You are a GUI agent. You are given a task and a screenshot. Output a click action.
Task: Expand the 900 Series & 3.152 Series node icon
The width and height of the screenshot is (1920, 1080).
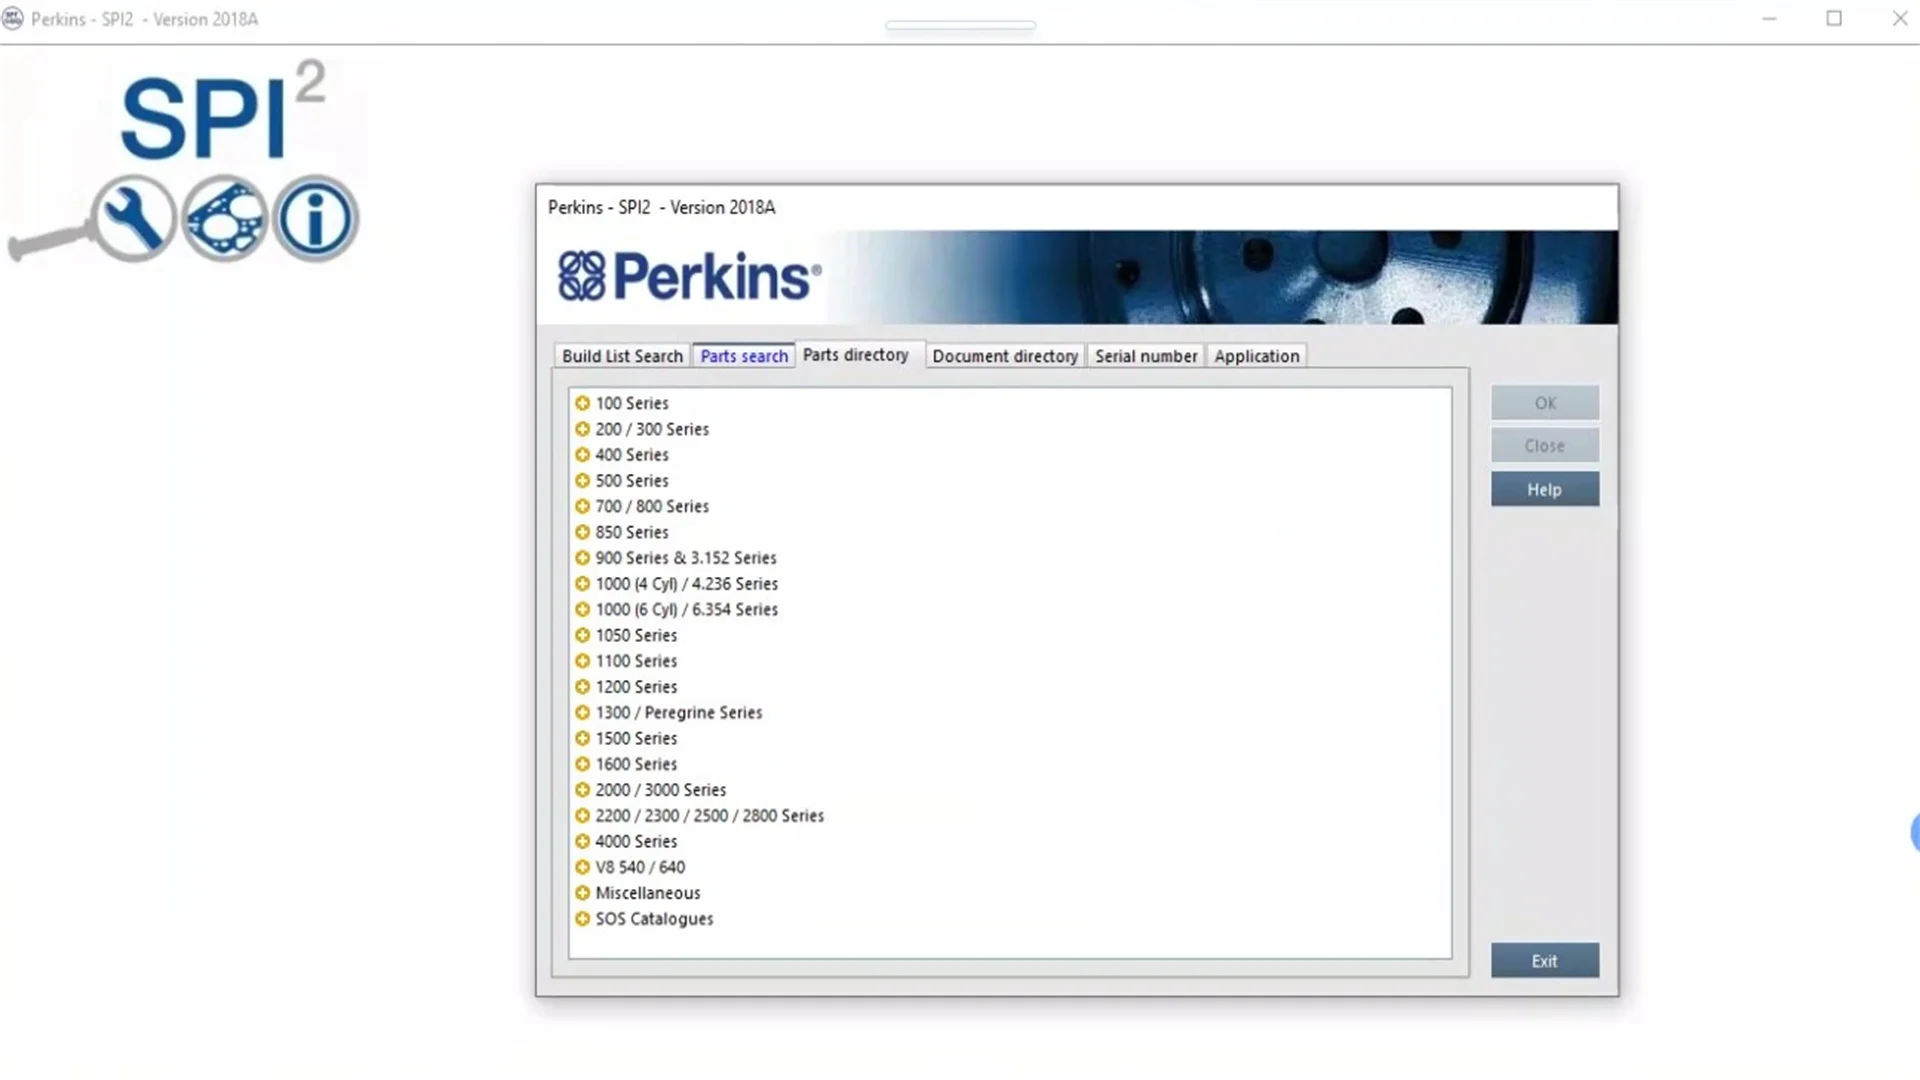click(x=582, y=558)
